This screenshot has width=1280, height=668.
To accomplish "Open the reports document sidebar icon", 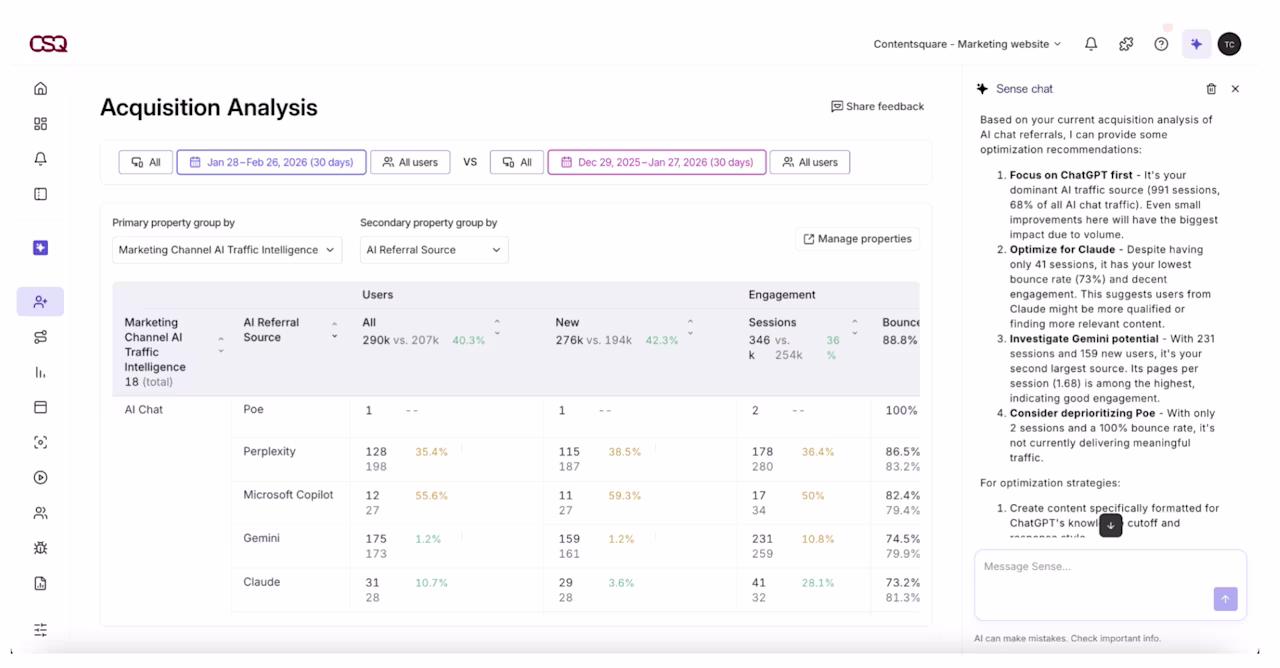I will [40, 583].
